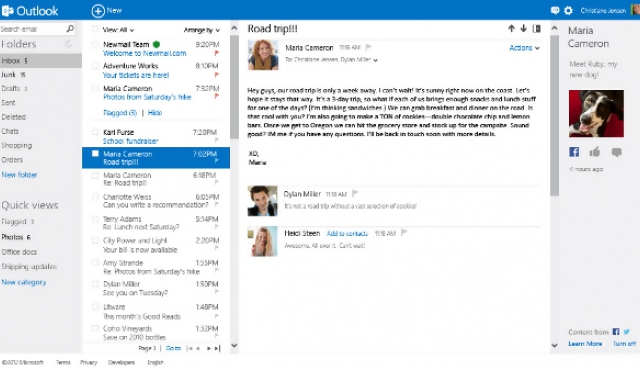Screen dimensions: 640x370
Task: Go to next page arrow
Action: pyautogui.click(x=209, y=348)
